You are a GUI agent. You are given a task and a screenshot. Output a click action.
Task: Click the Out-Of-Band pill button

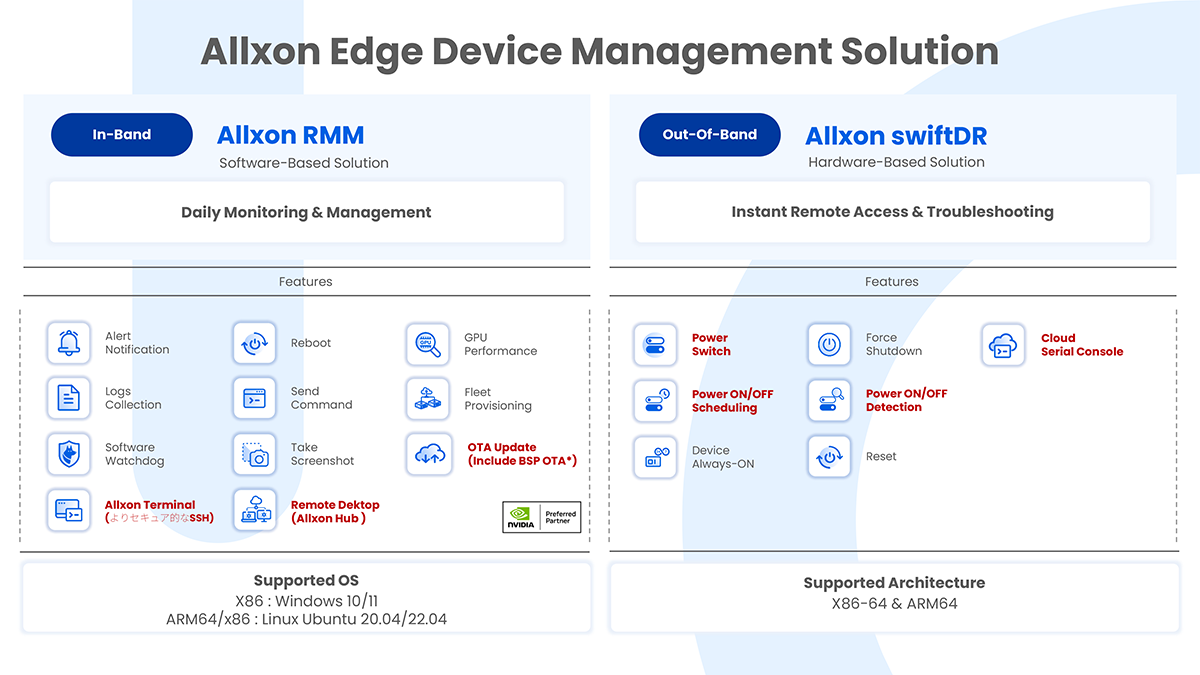(x=710, y=135)
